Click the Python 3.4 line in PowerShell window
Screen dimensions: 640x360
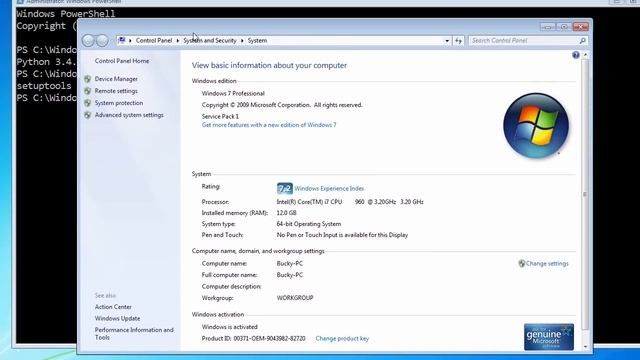click(x=47, y=62)
